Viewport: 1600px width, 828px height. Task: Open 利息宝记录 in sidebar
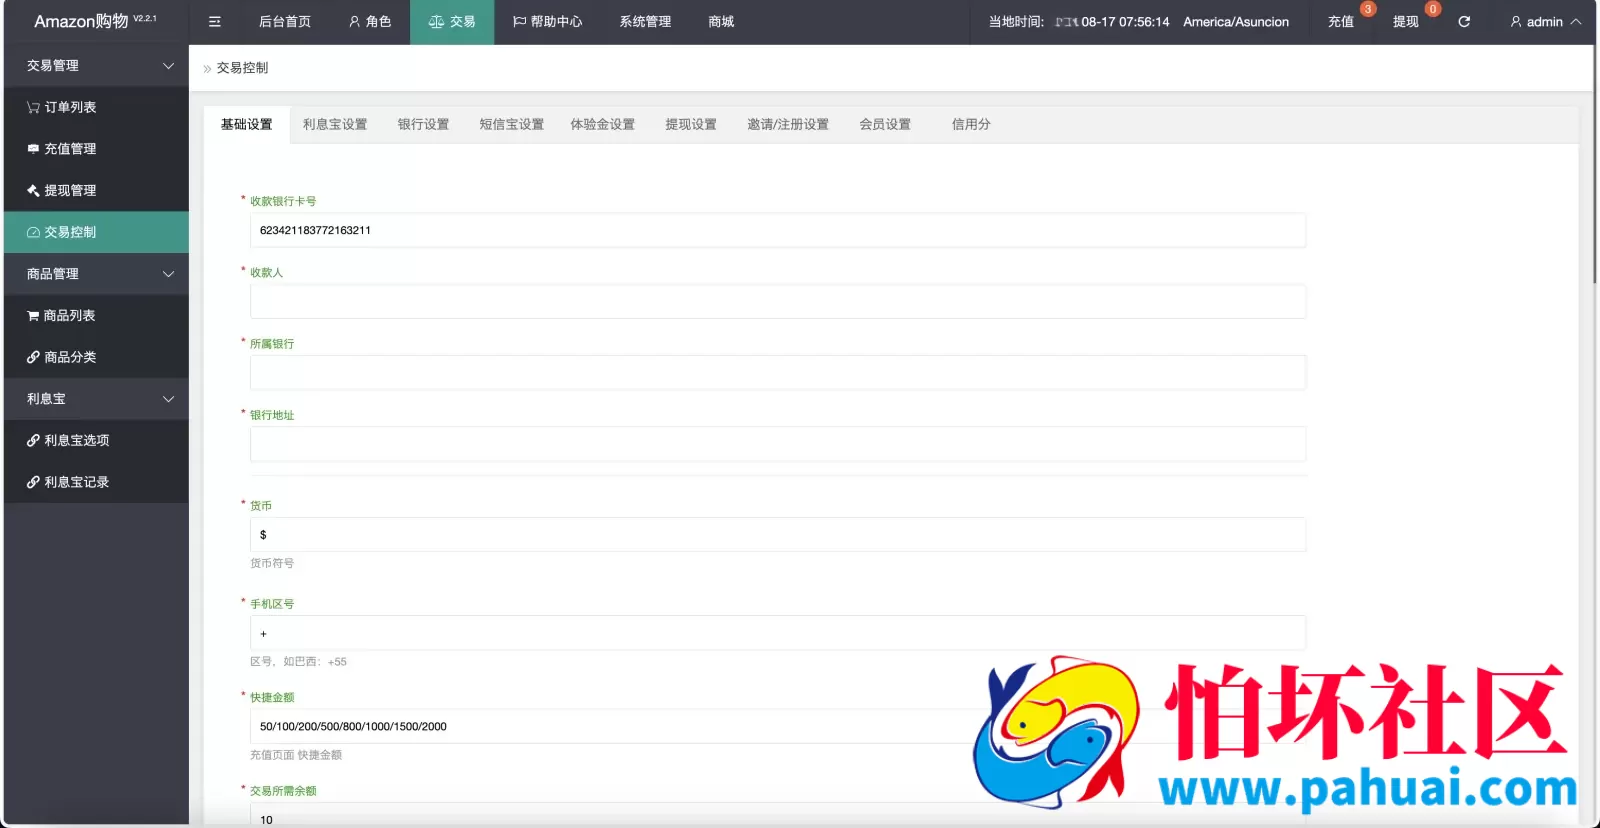pyautogui.click(x=96, y=482)
